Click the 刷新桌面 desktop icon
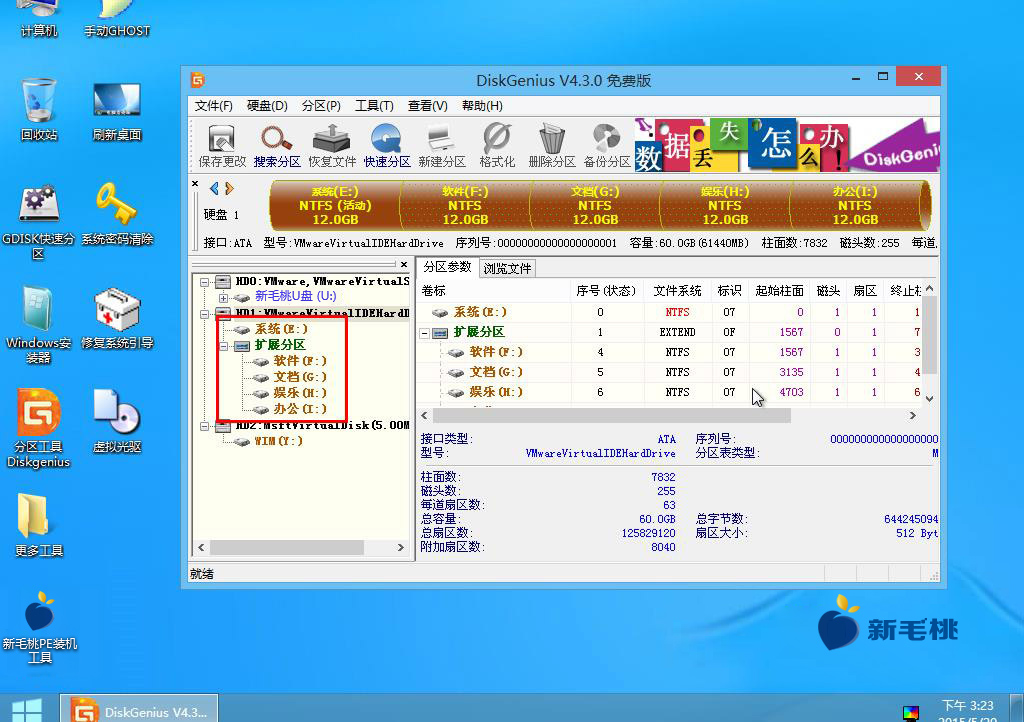Viewport: 1024px width, 722px height. coord(116,111)
